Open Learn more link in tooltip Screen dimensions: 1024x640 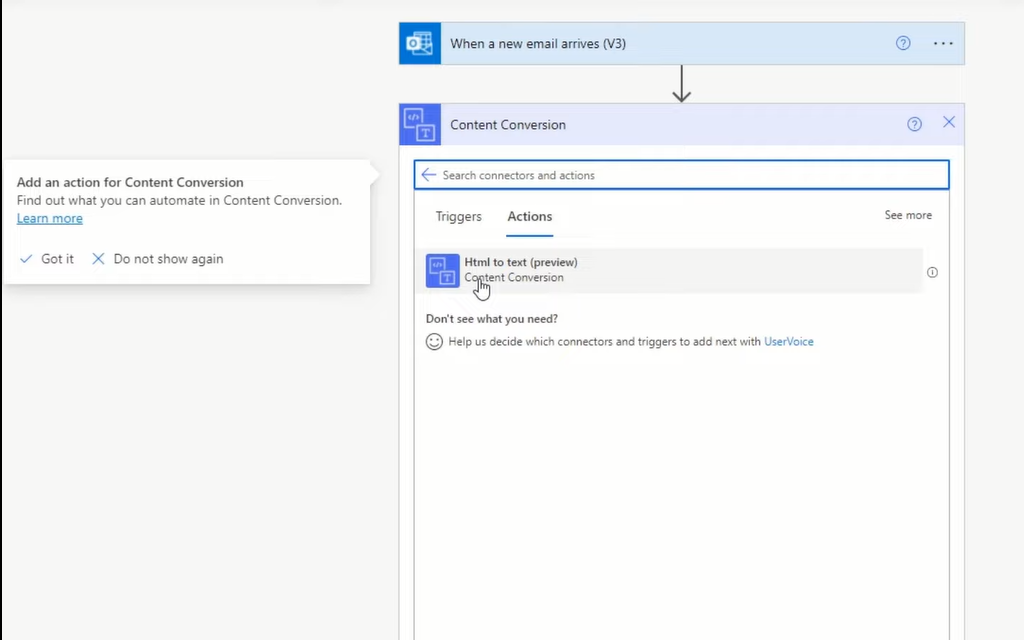50,218
